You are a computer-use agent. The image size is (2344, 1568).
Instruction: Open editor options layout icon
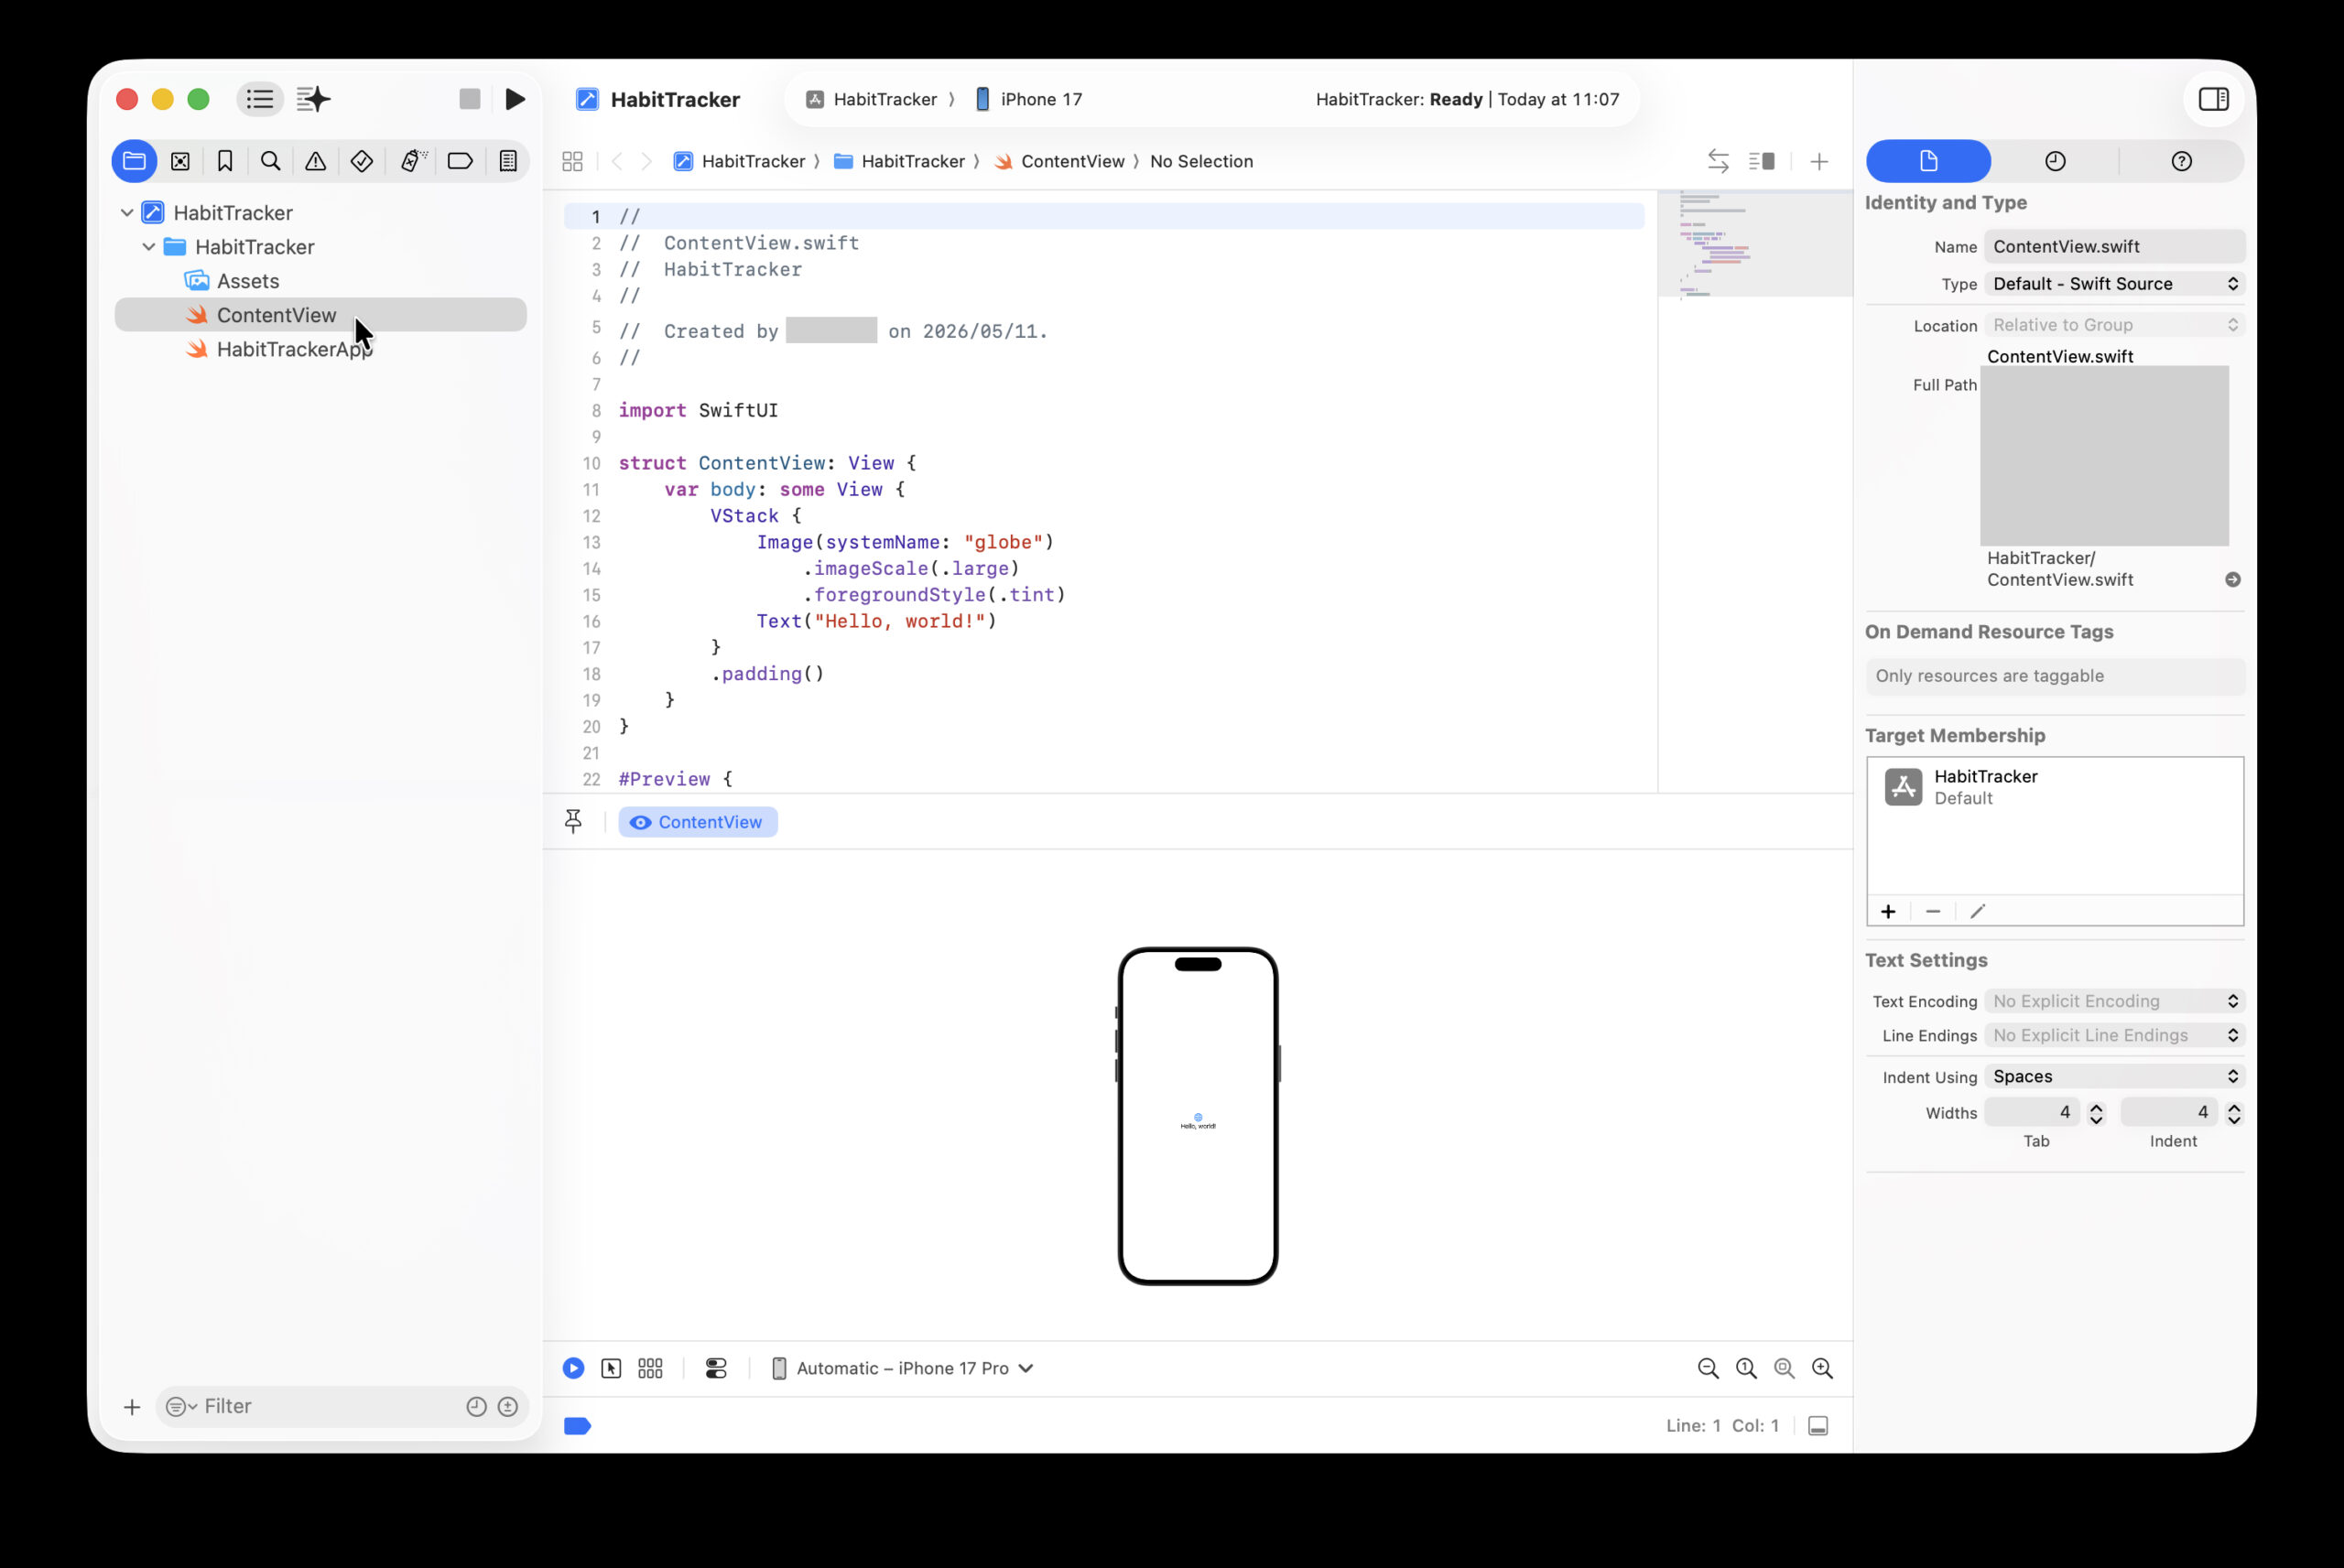point(1762,161)
